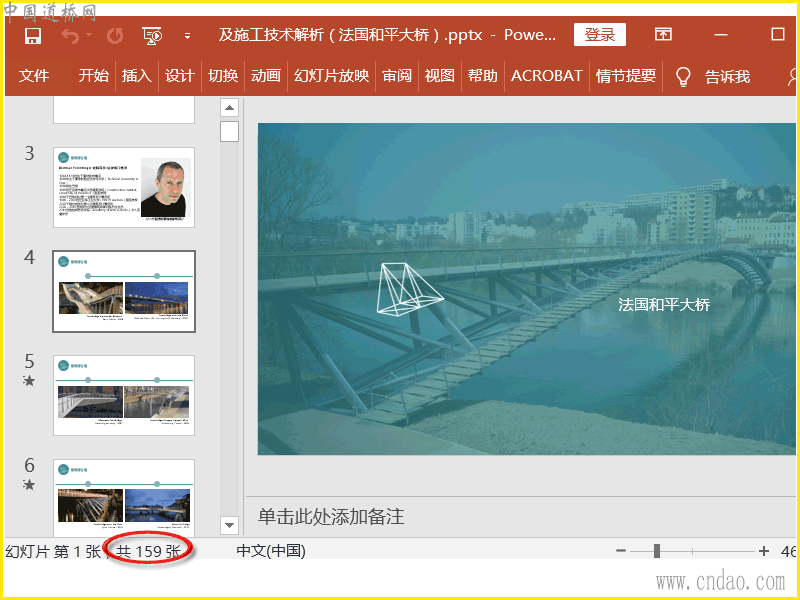Image resolution: width=800 pixels, height=600 pixels.
Task: Click the zoom out minus button
Action: pos(621,551)
